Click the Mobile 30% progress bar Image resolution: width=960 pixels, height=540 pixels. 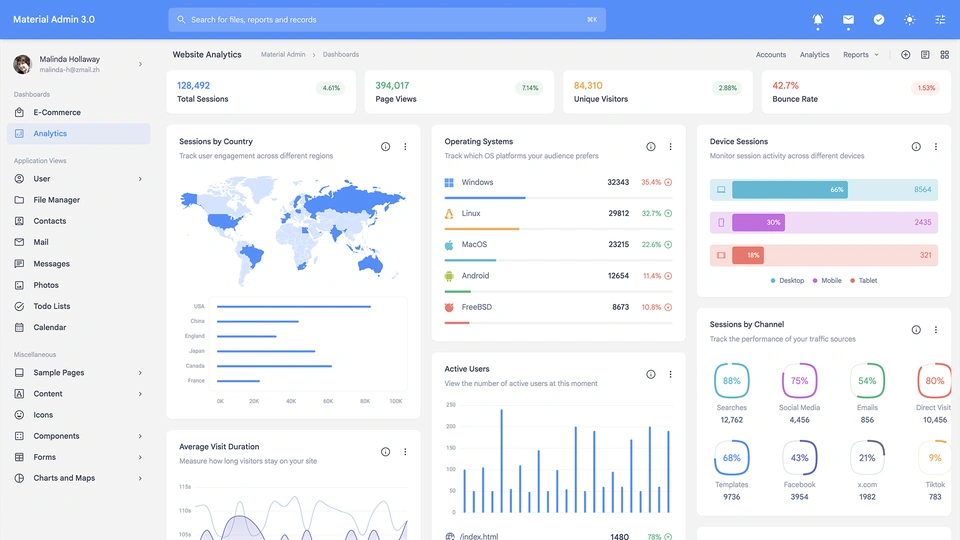pos(759,222)
